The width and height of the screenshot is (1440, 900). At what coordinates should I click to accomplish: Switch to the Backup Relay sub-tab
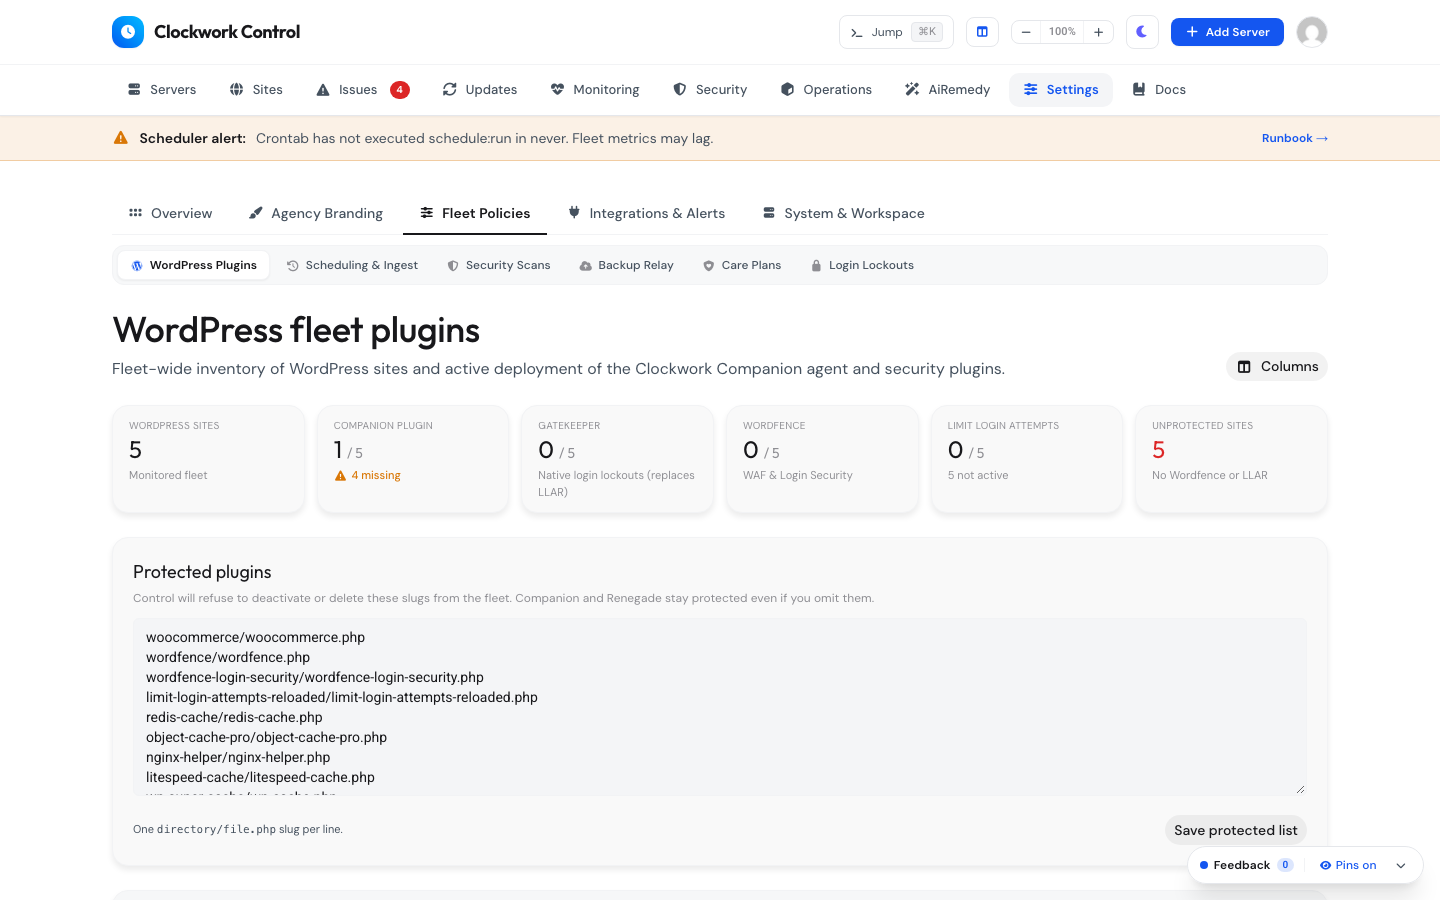pyautogui.click(x=626, y=265)
